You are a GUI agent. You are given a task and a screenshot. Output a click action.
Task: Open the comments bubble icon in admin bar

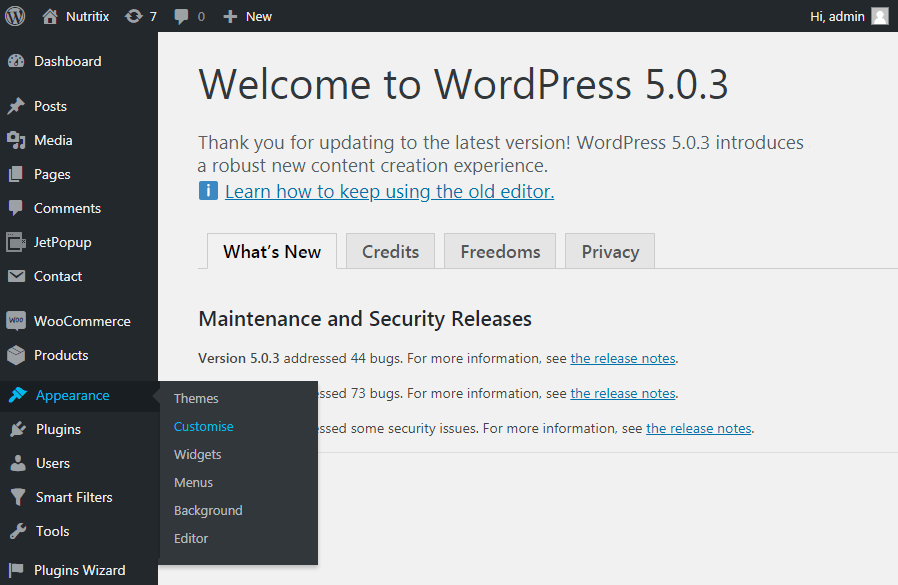coord(182,17)
